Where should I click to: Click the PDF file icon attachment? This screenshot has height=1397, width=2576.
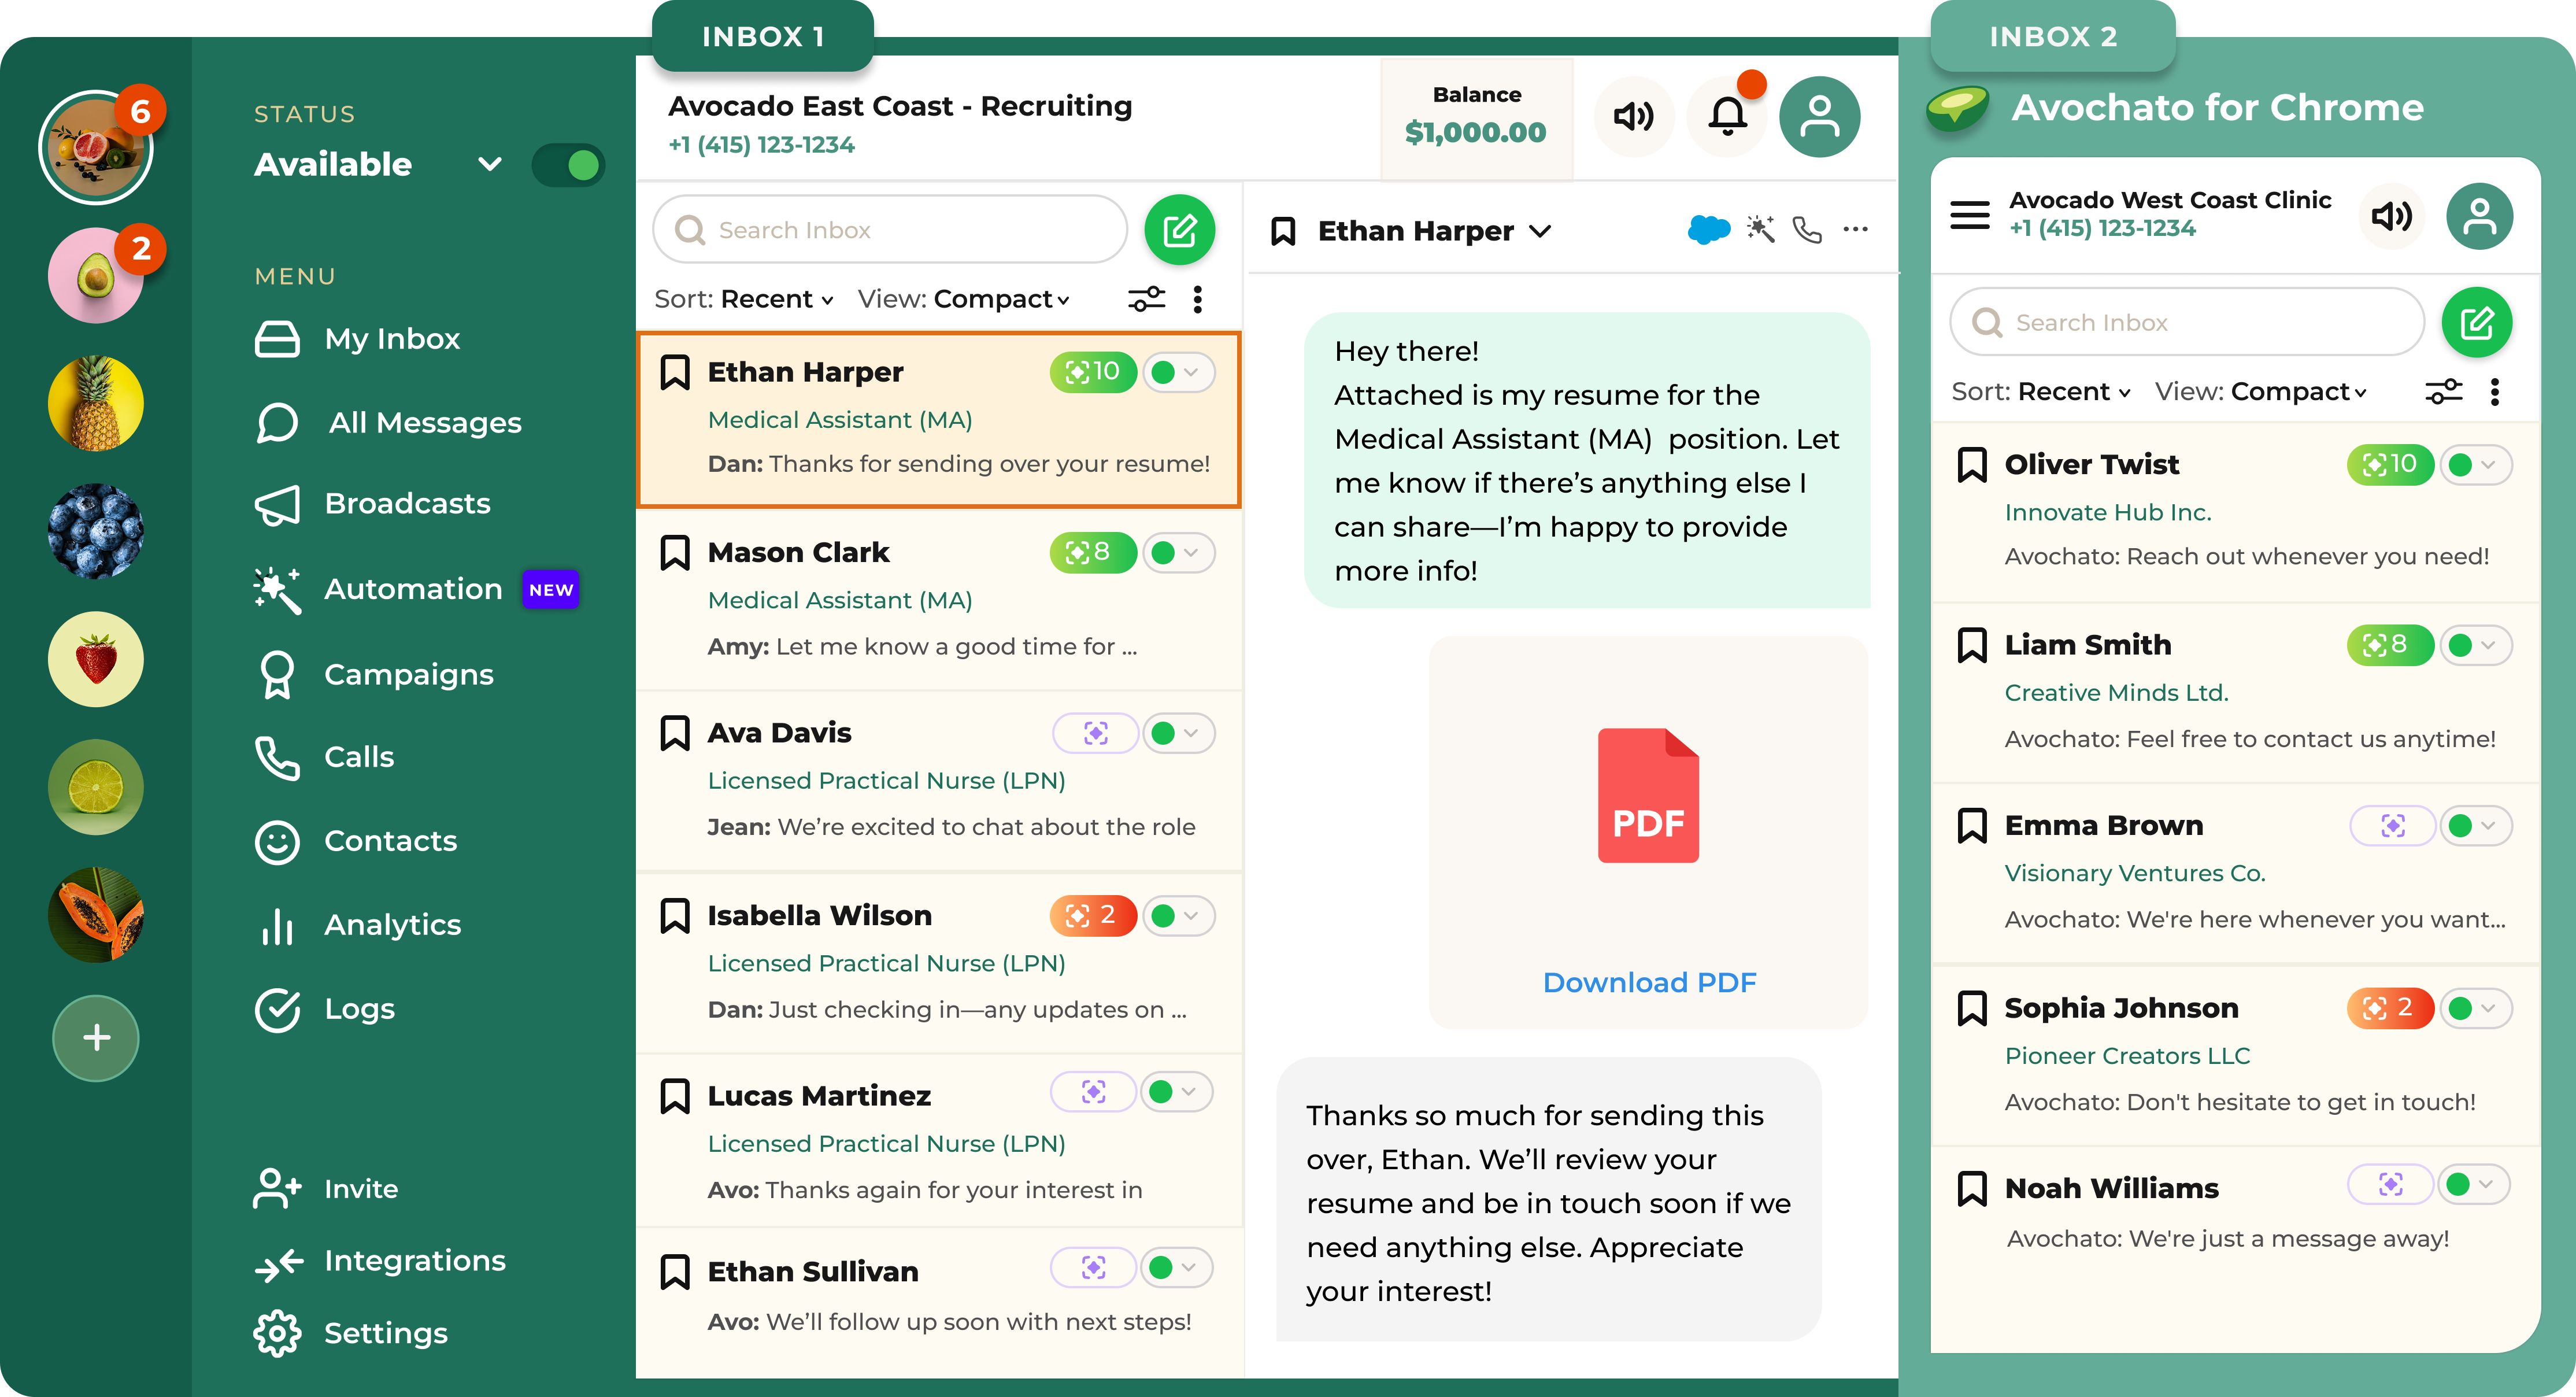click(1648, 795)
